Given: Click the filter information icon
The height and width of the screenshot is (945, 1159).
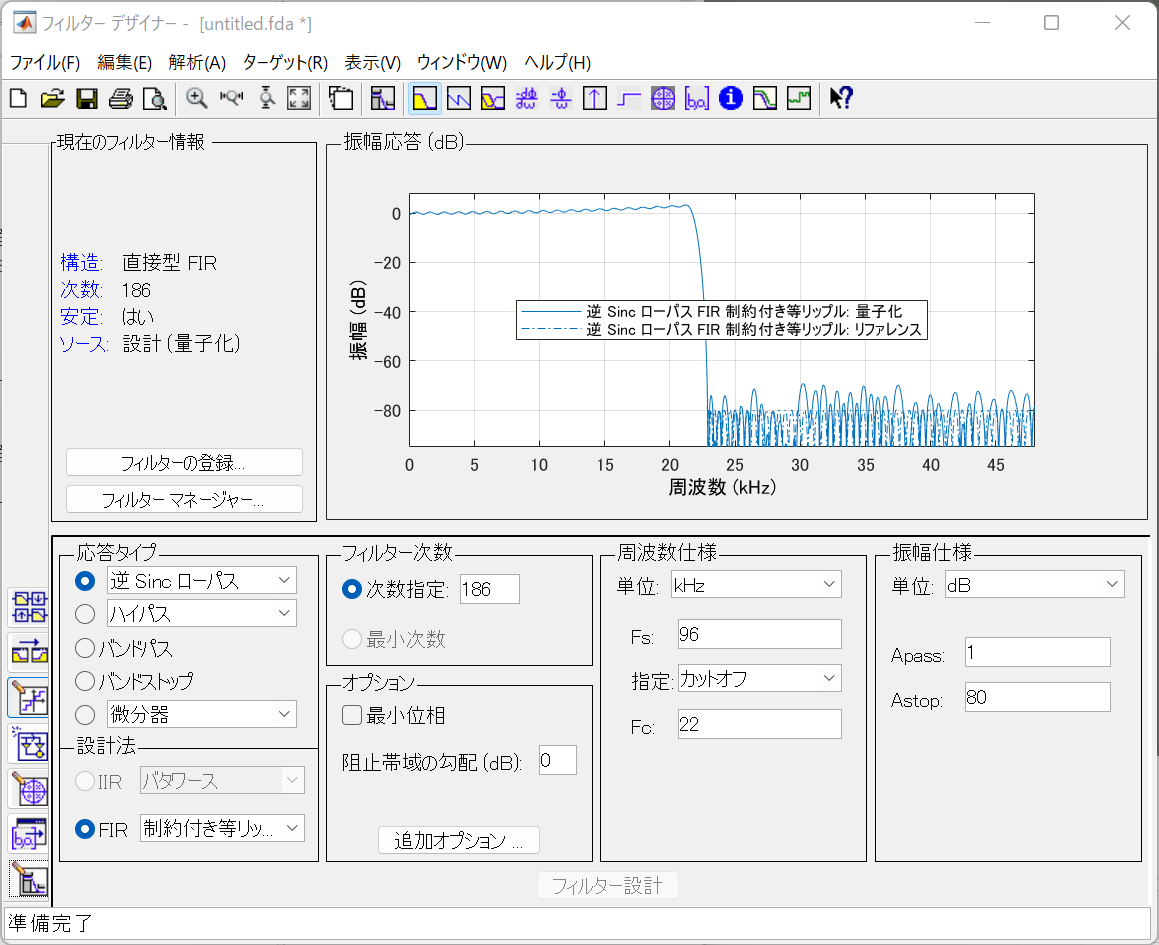Looking at the screenshot, I should pos(731,98).
